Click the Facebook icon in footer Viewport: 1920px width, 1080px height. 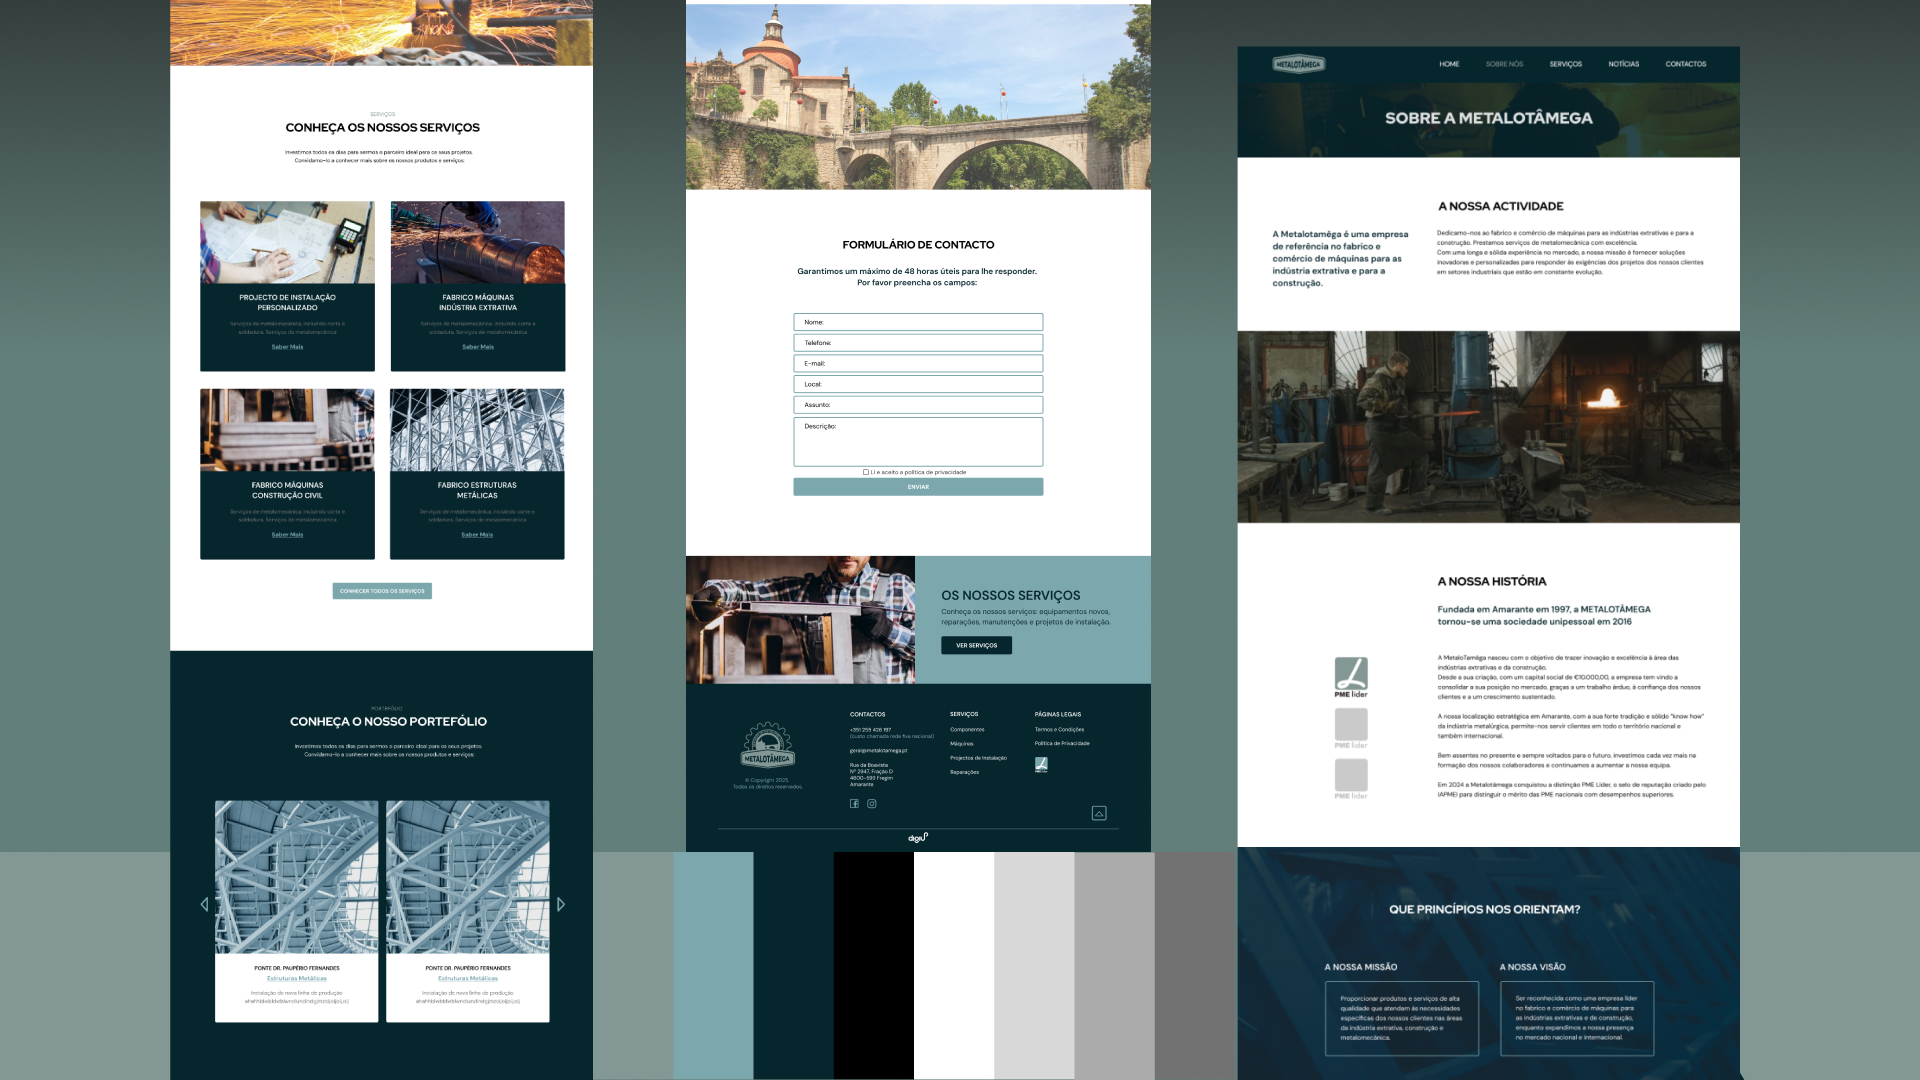854,804
